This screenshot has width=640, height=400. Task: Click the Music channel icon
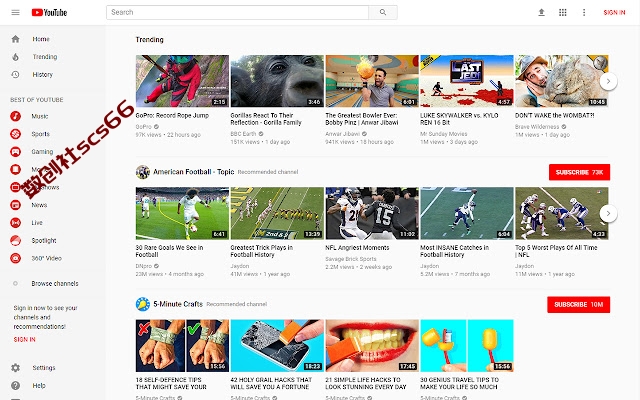click(x=16, y=116)
